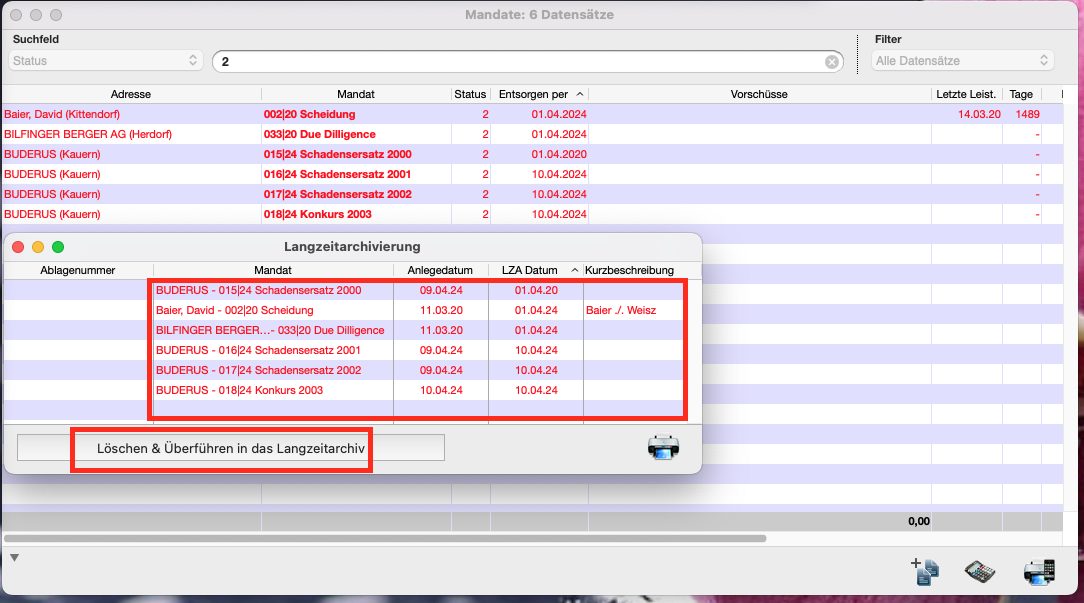This screenshot has width=1084, height=603.
Task: Click Löschen & Überführen in das Langzeitarchiv button
Action: (x=230, y=448)
